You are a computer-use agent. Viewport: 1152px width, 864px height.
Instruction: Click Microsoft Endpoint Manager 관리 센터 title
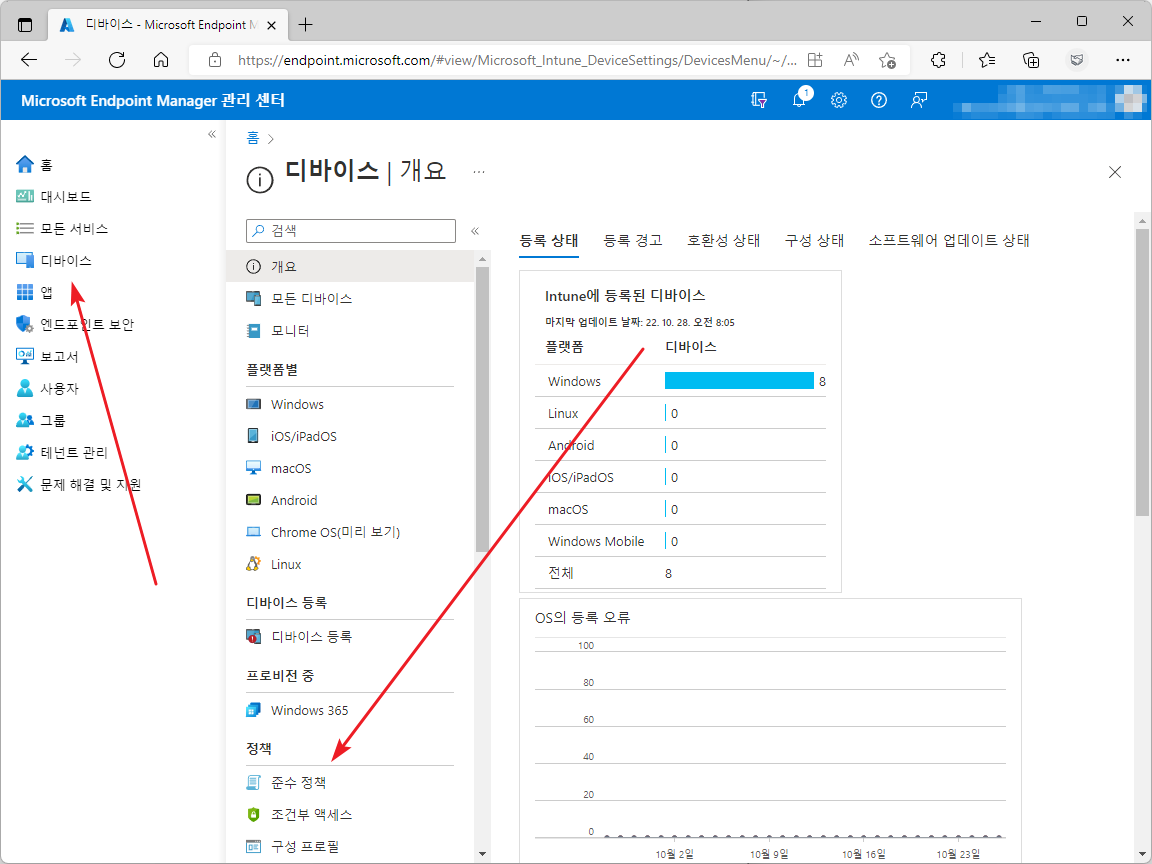tap(153, 100)
